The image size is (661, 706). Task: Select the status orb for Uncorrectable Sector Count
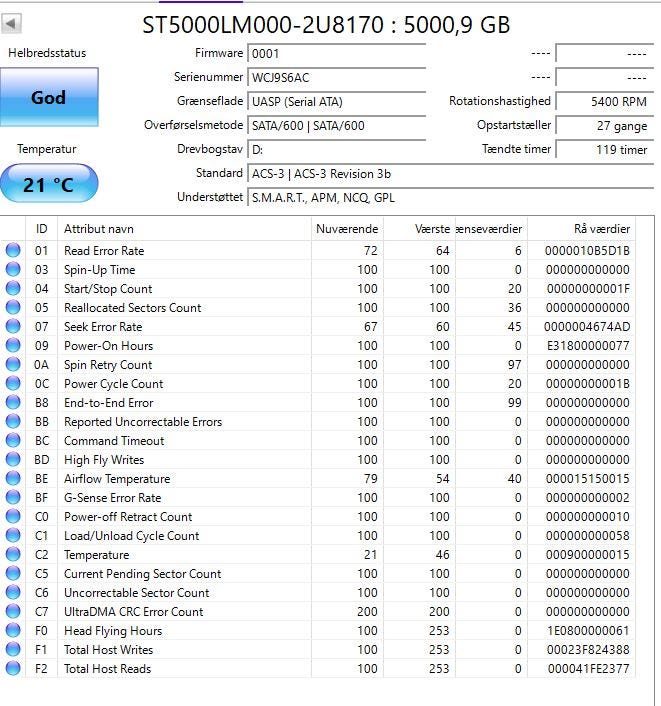coord(13,593)
